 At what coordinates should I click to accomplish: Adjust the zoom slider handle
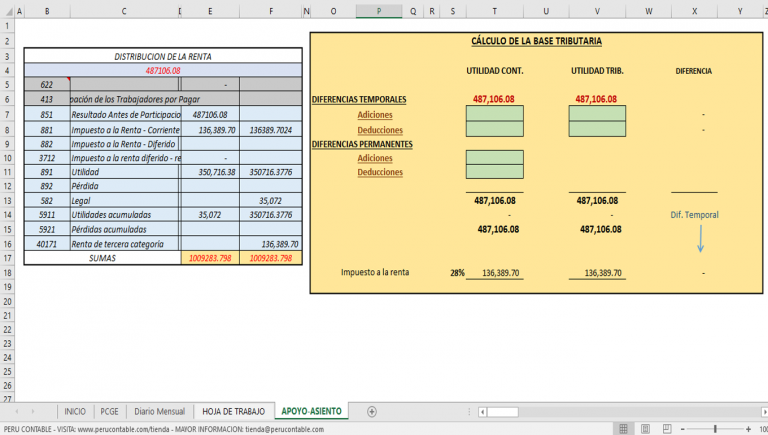715,429
